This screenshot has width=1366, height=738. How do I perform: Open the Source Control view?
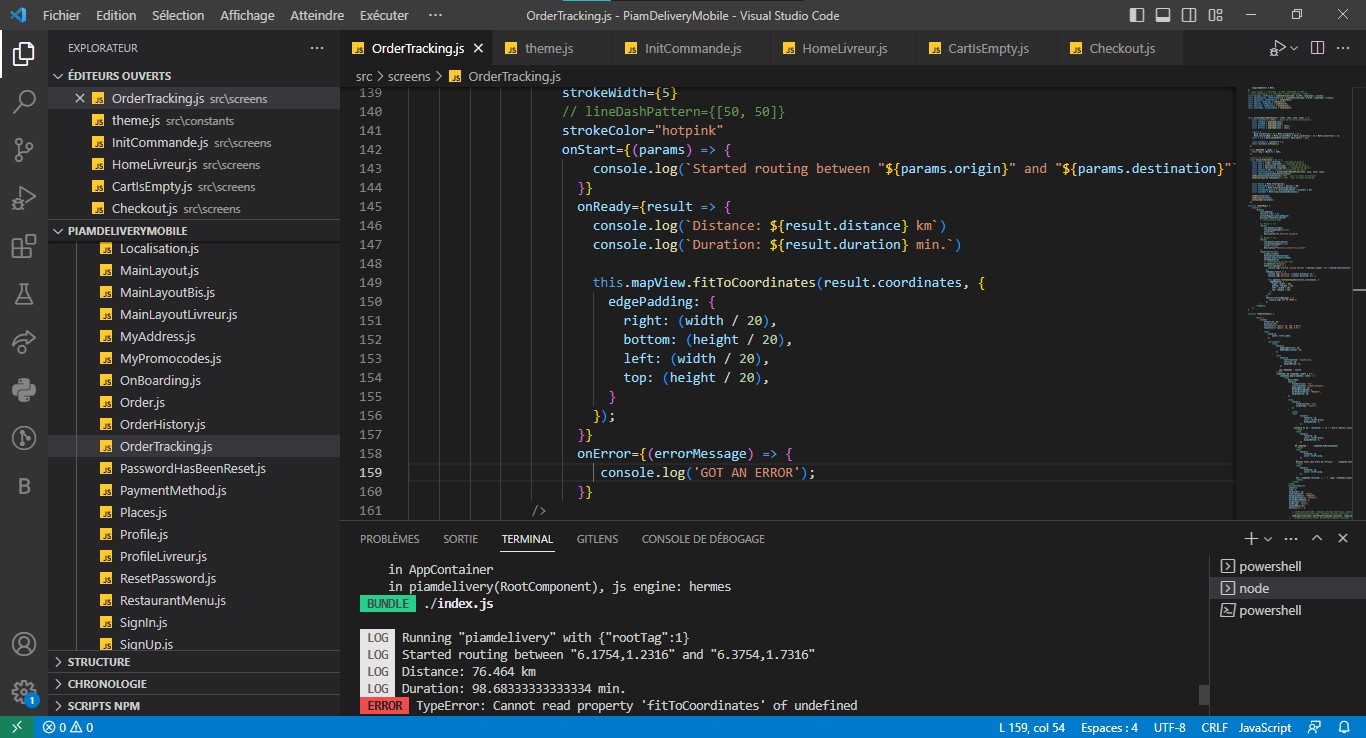point(23,150)
